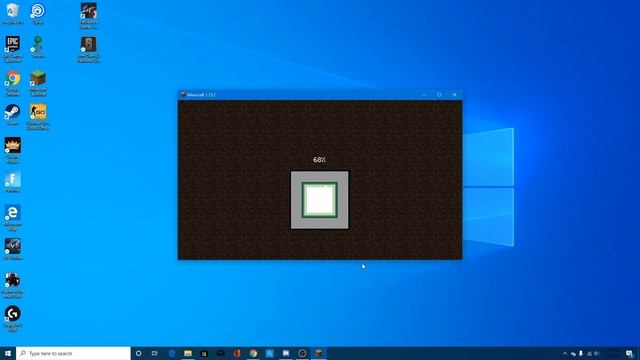Open the Office taskbar icon
The height and width of the screenshot is (360, 640).
pos(237,353)
